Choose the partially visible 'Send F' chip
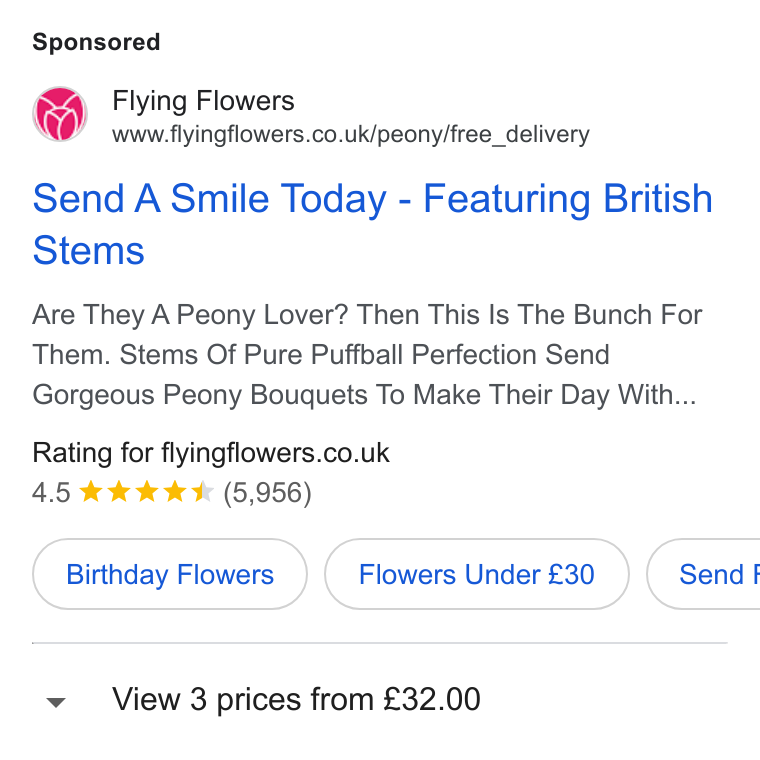 point(703,574)
